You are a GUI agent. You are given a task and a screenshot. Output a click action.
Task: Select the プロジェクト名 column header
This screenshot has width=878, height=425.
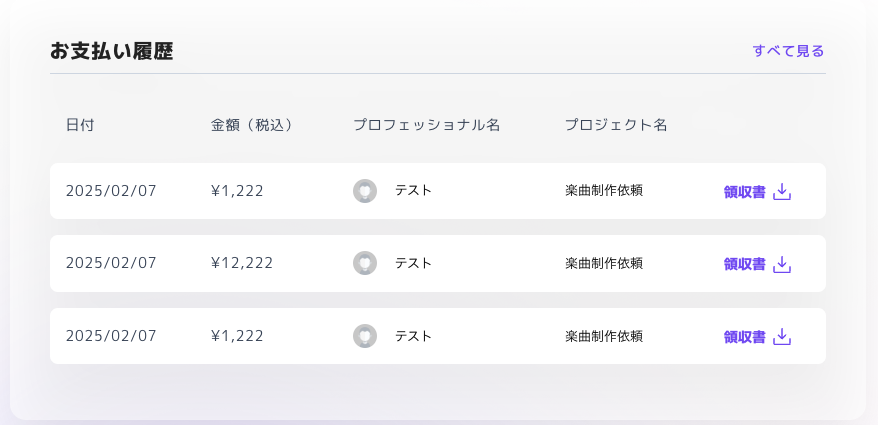tap(616, 125)
